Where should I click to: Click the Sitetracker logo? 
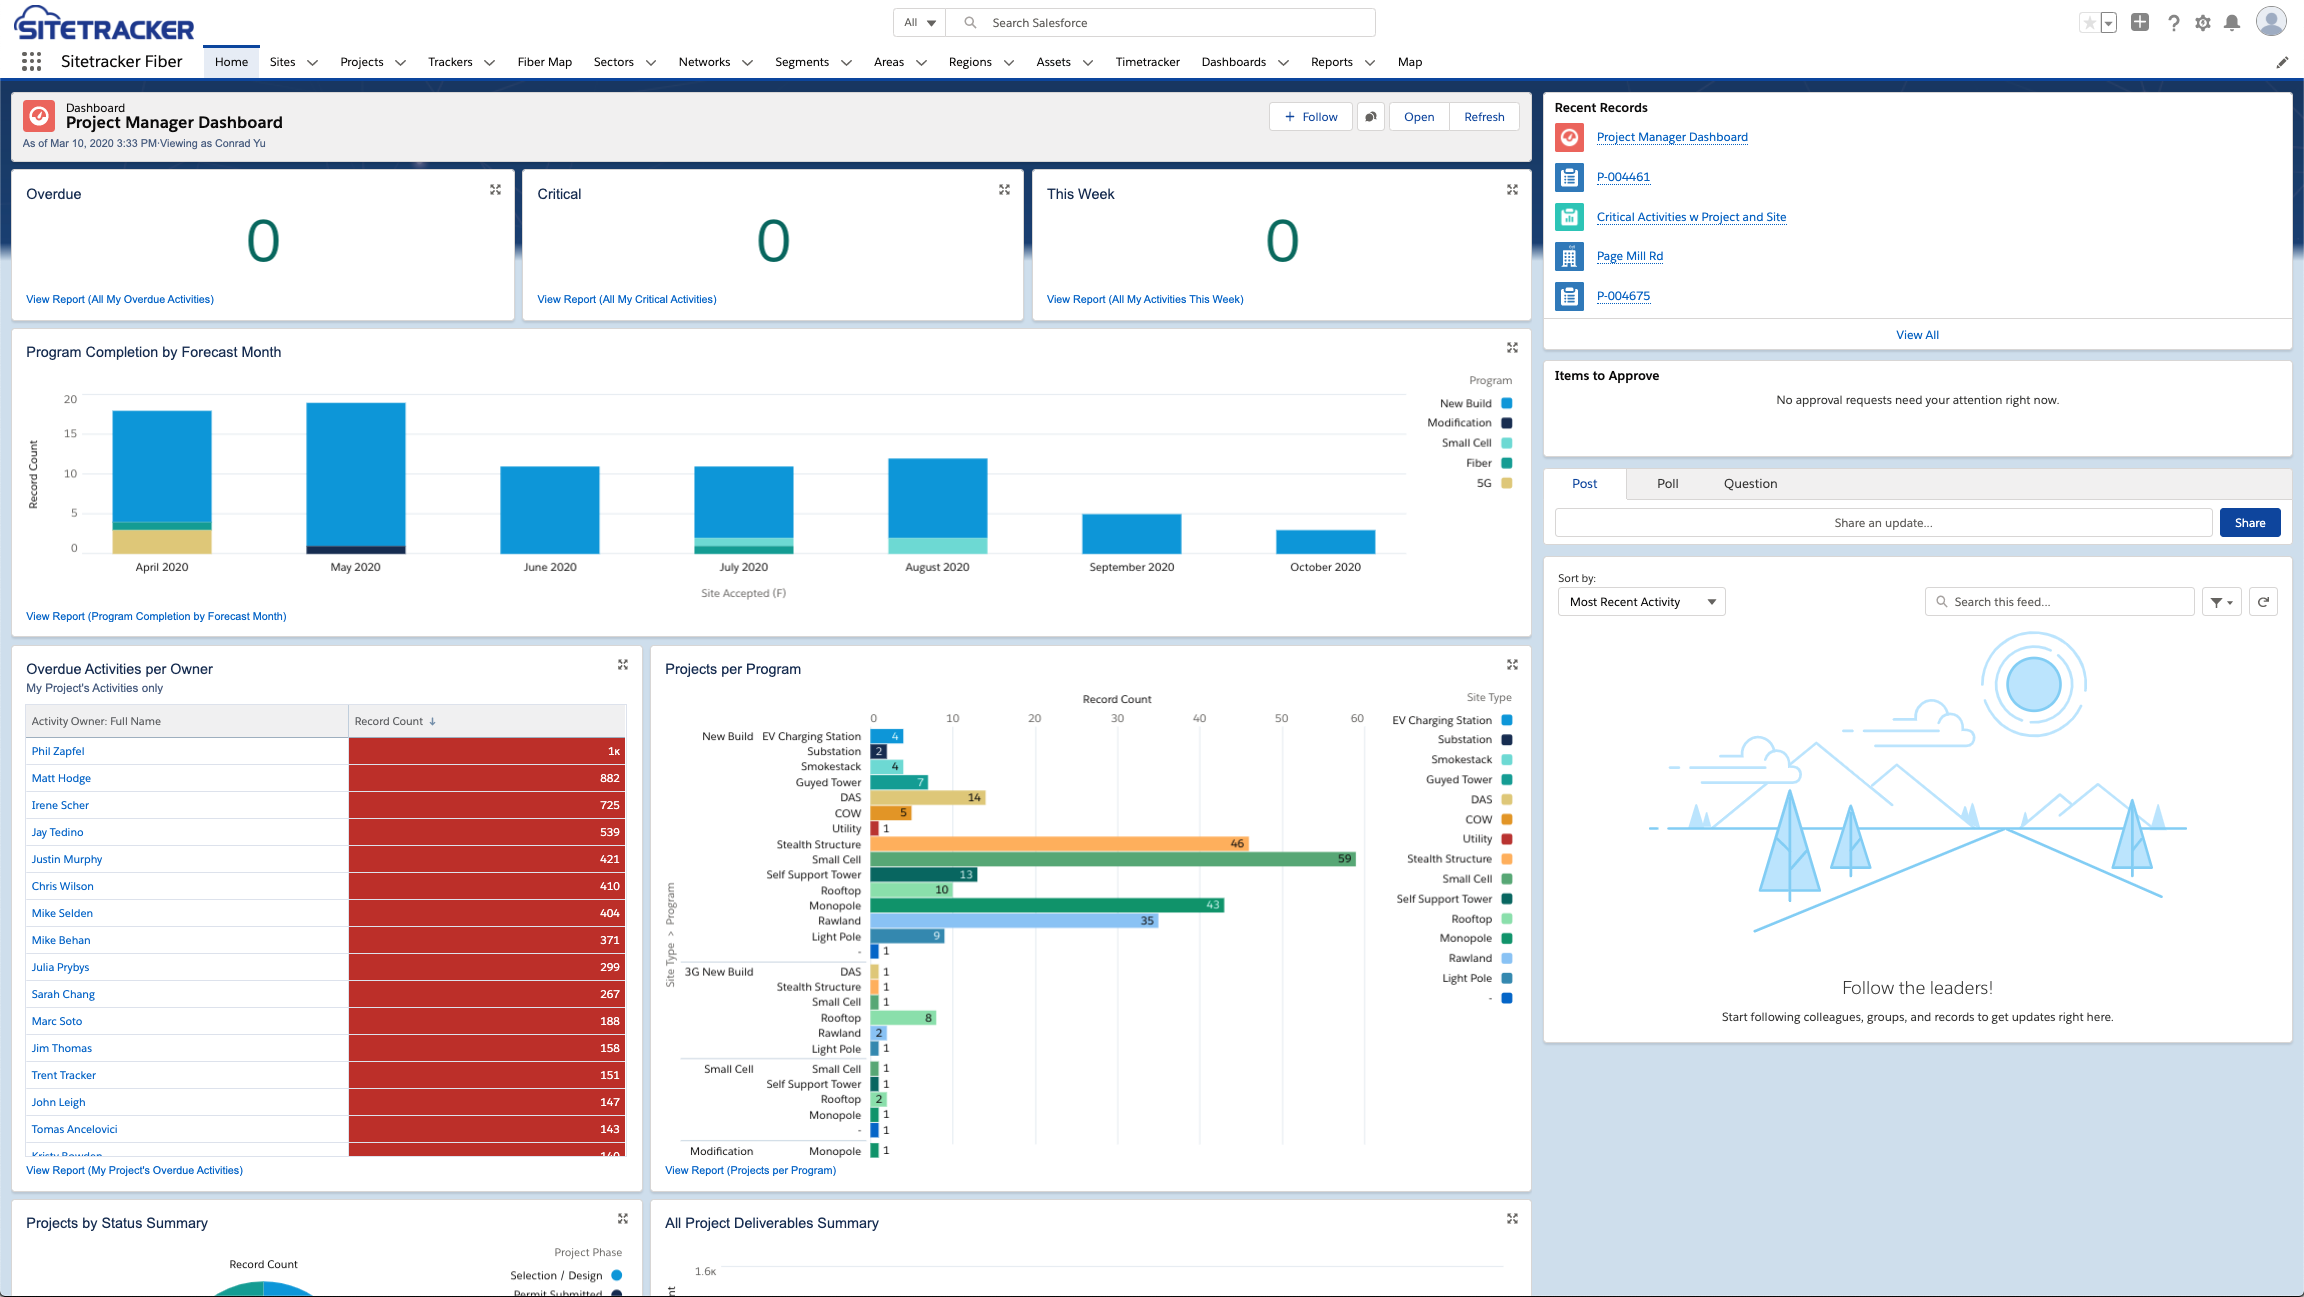pos(104,24)
